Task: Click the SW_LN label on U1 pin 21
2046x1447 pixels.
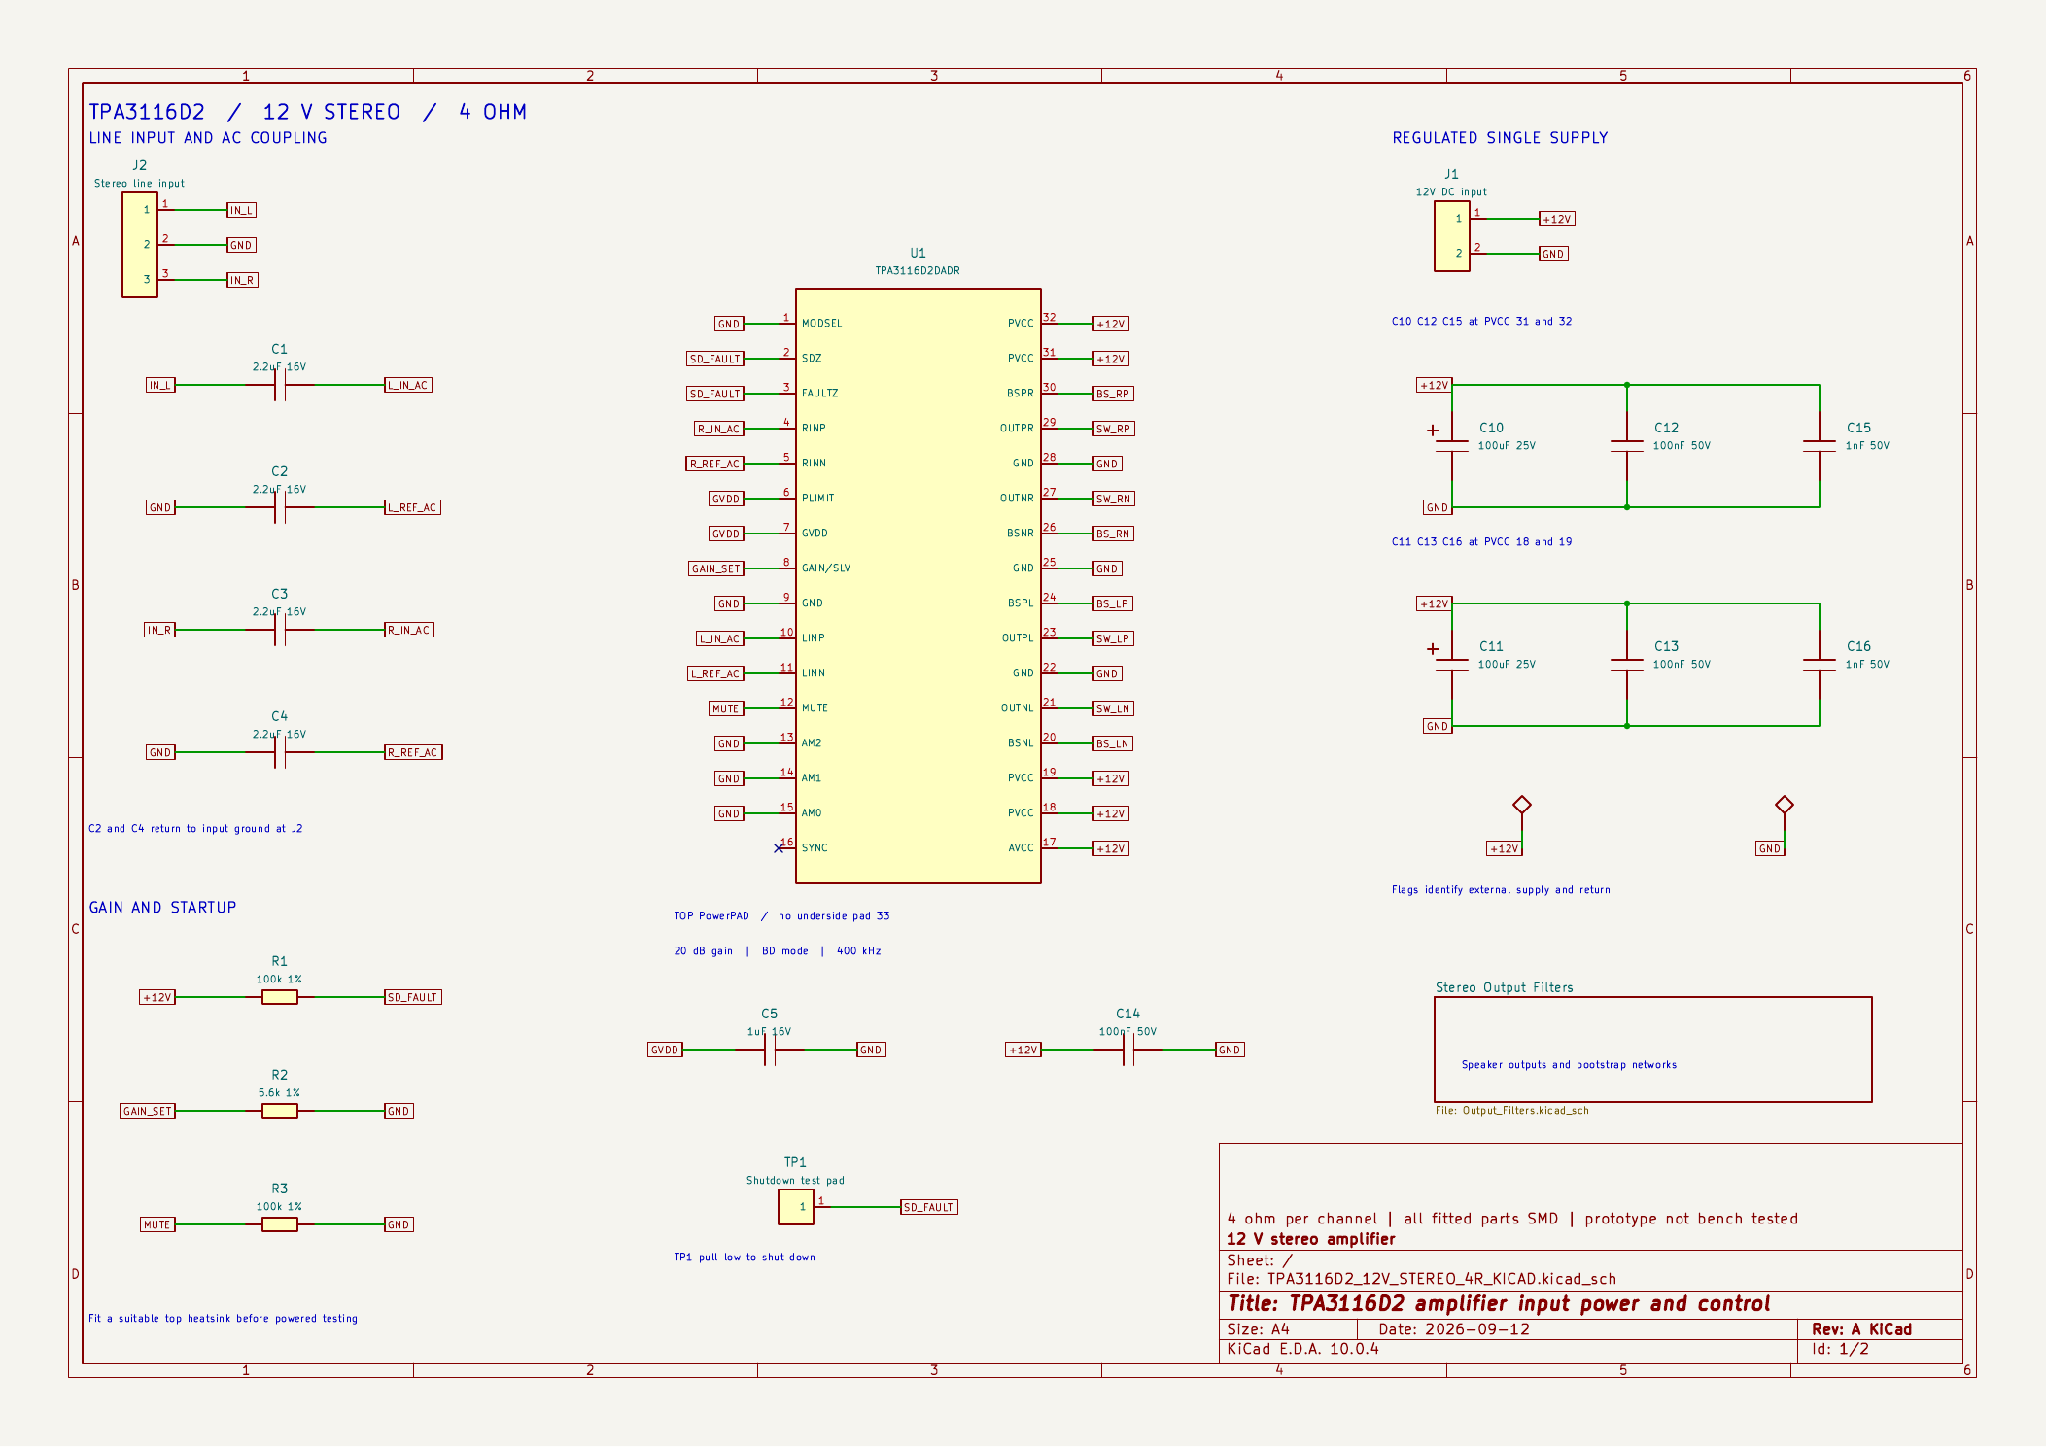Action: click(x=1113, y=709)
